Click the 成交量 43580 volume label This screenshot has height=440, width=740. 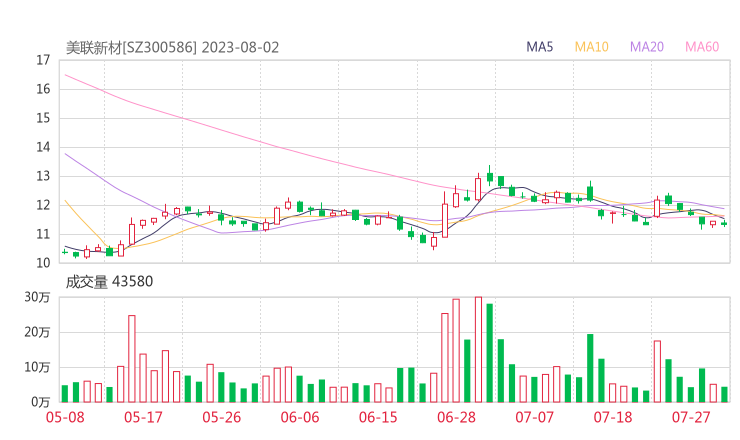click(x=109, y=282)
